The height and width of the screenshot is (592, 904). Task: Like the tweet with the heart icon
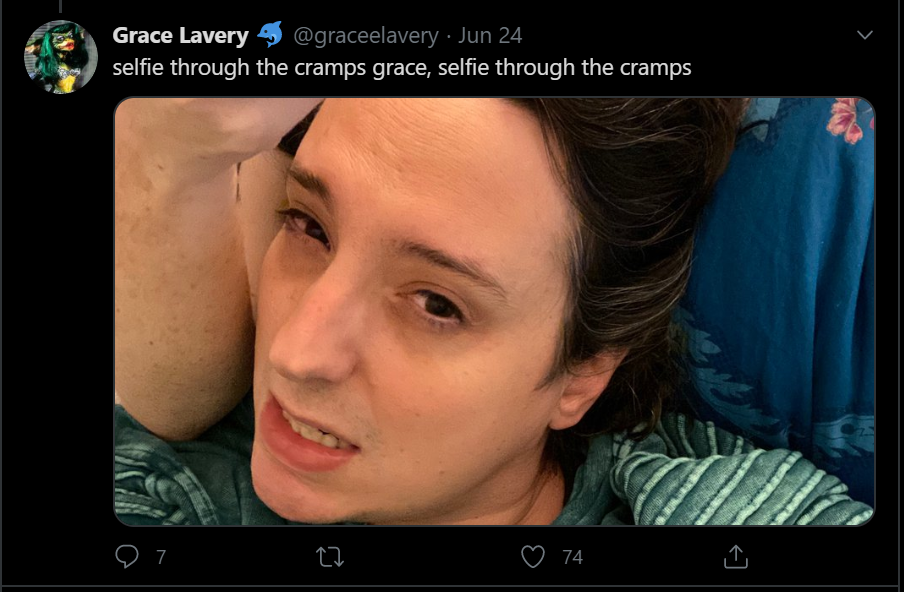[533, 556]
